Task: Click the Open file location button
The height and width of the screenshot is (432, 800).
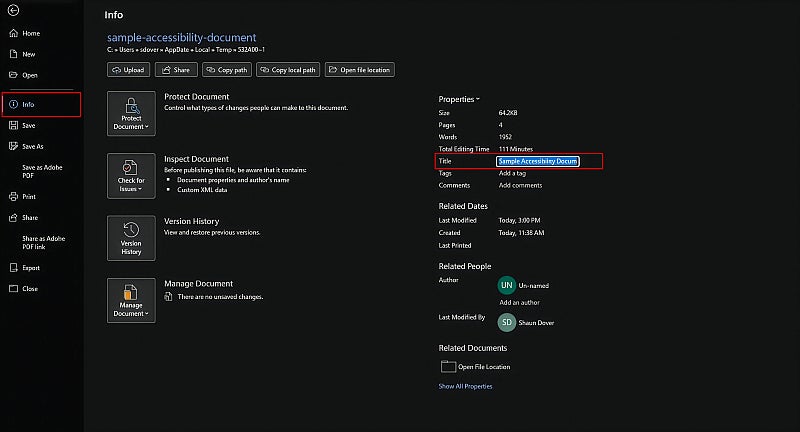Action: [360, 70]
